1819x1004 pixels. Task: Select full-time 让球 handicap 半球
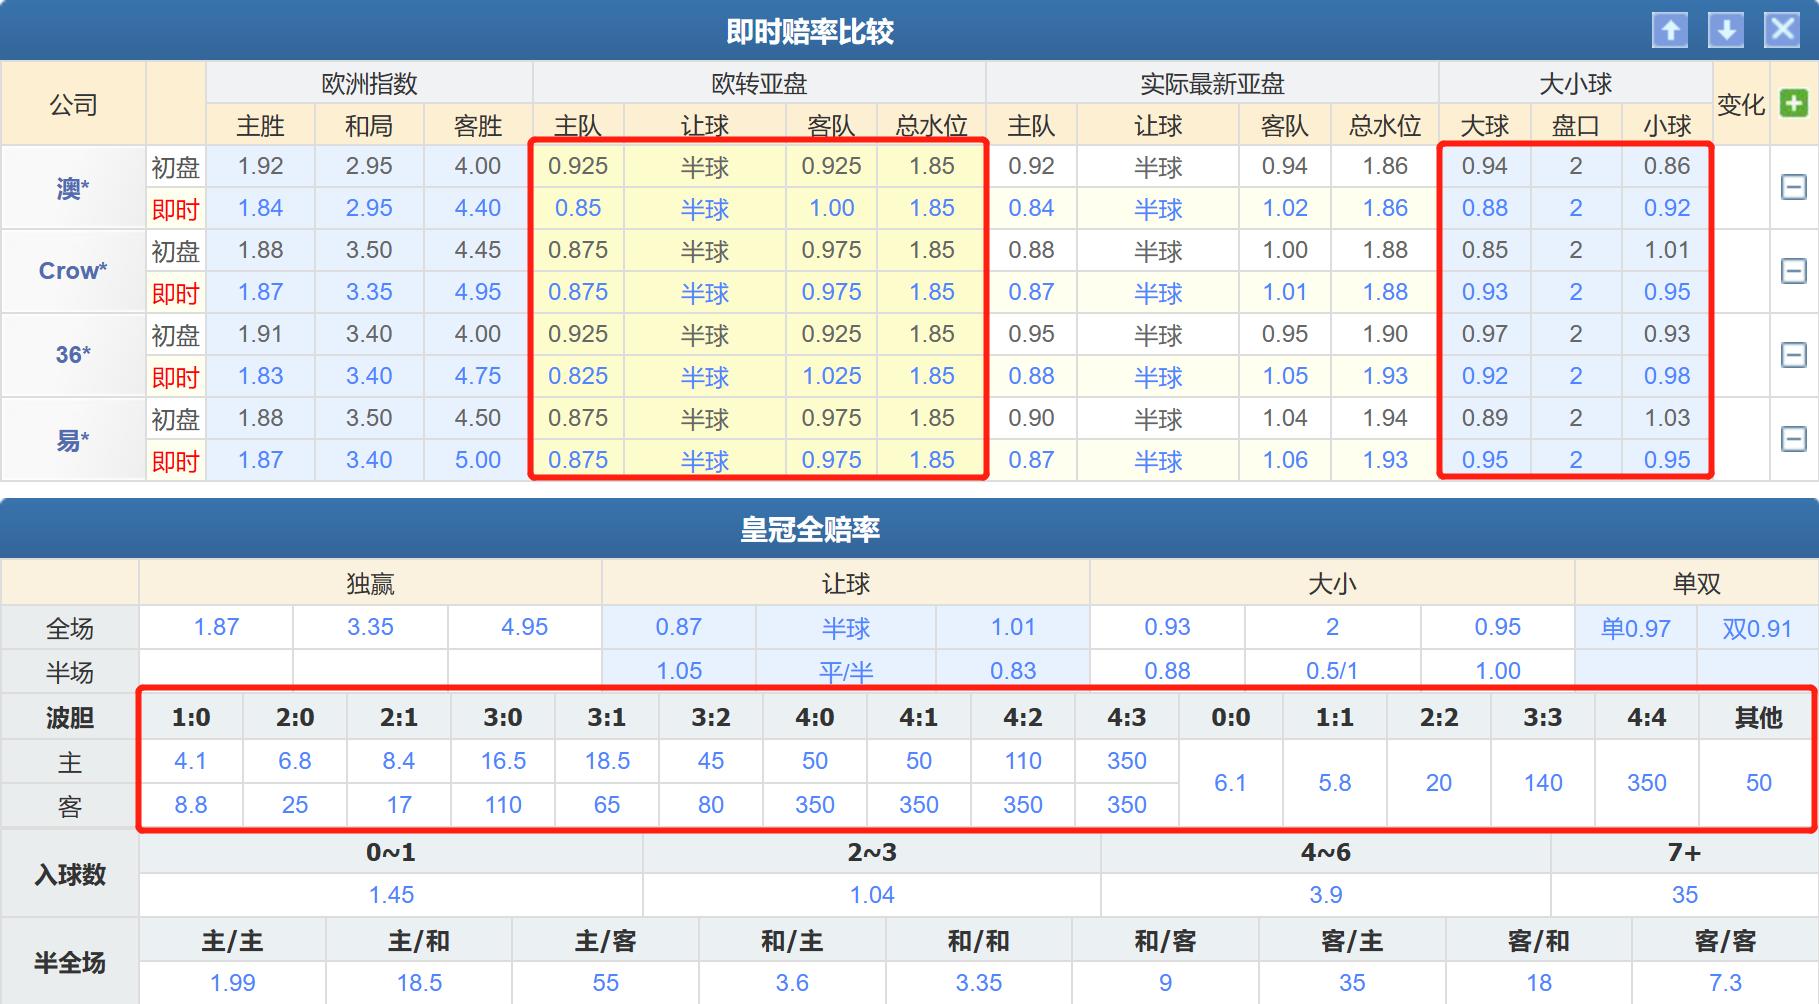pyautogui.click(x=846, y=628)
